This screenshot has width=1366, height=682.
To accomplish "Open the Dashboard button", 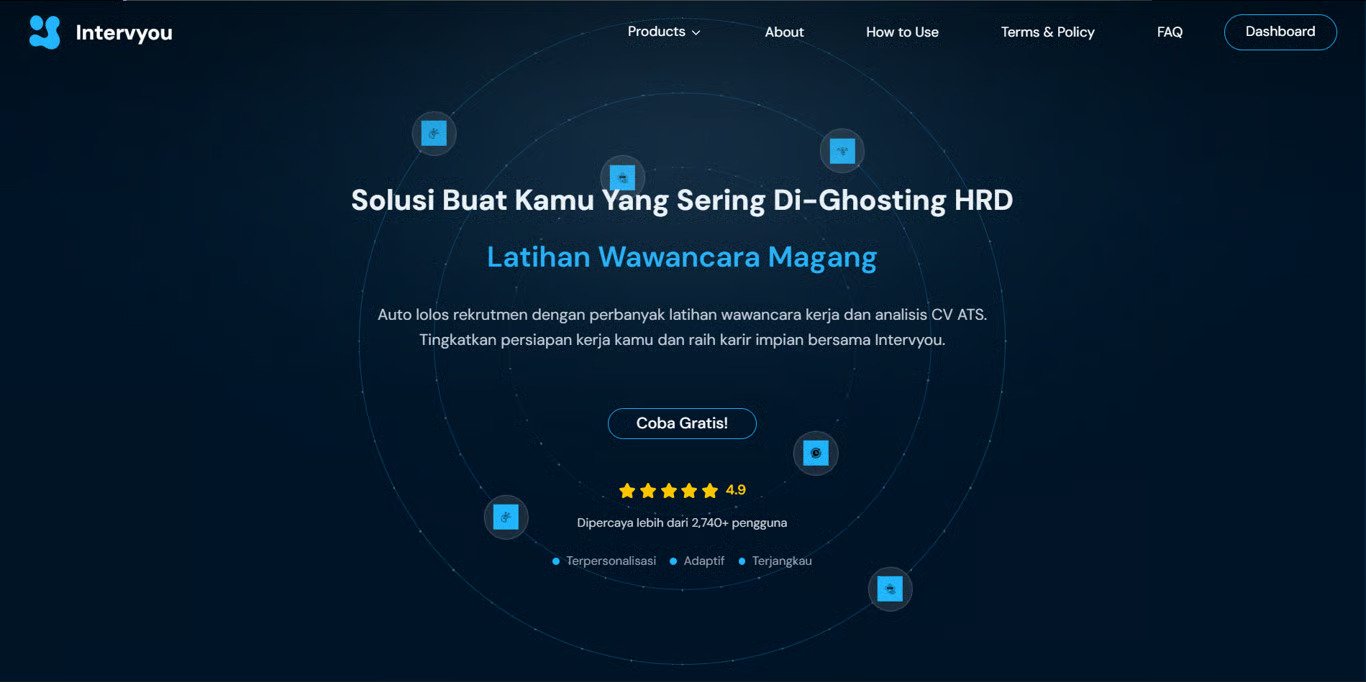I will coord(1280,32).
